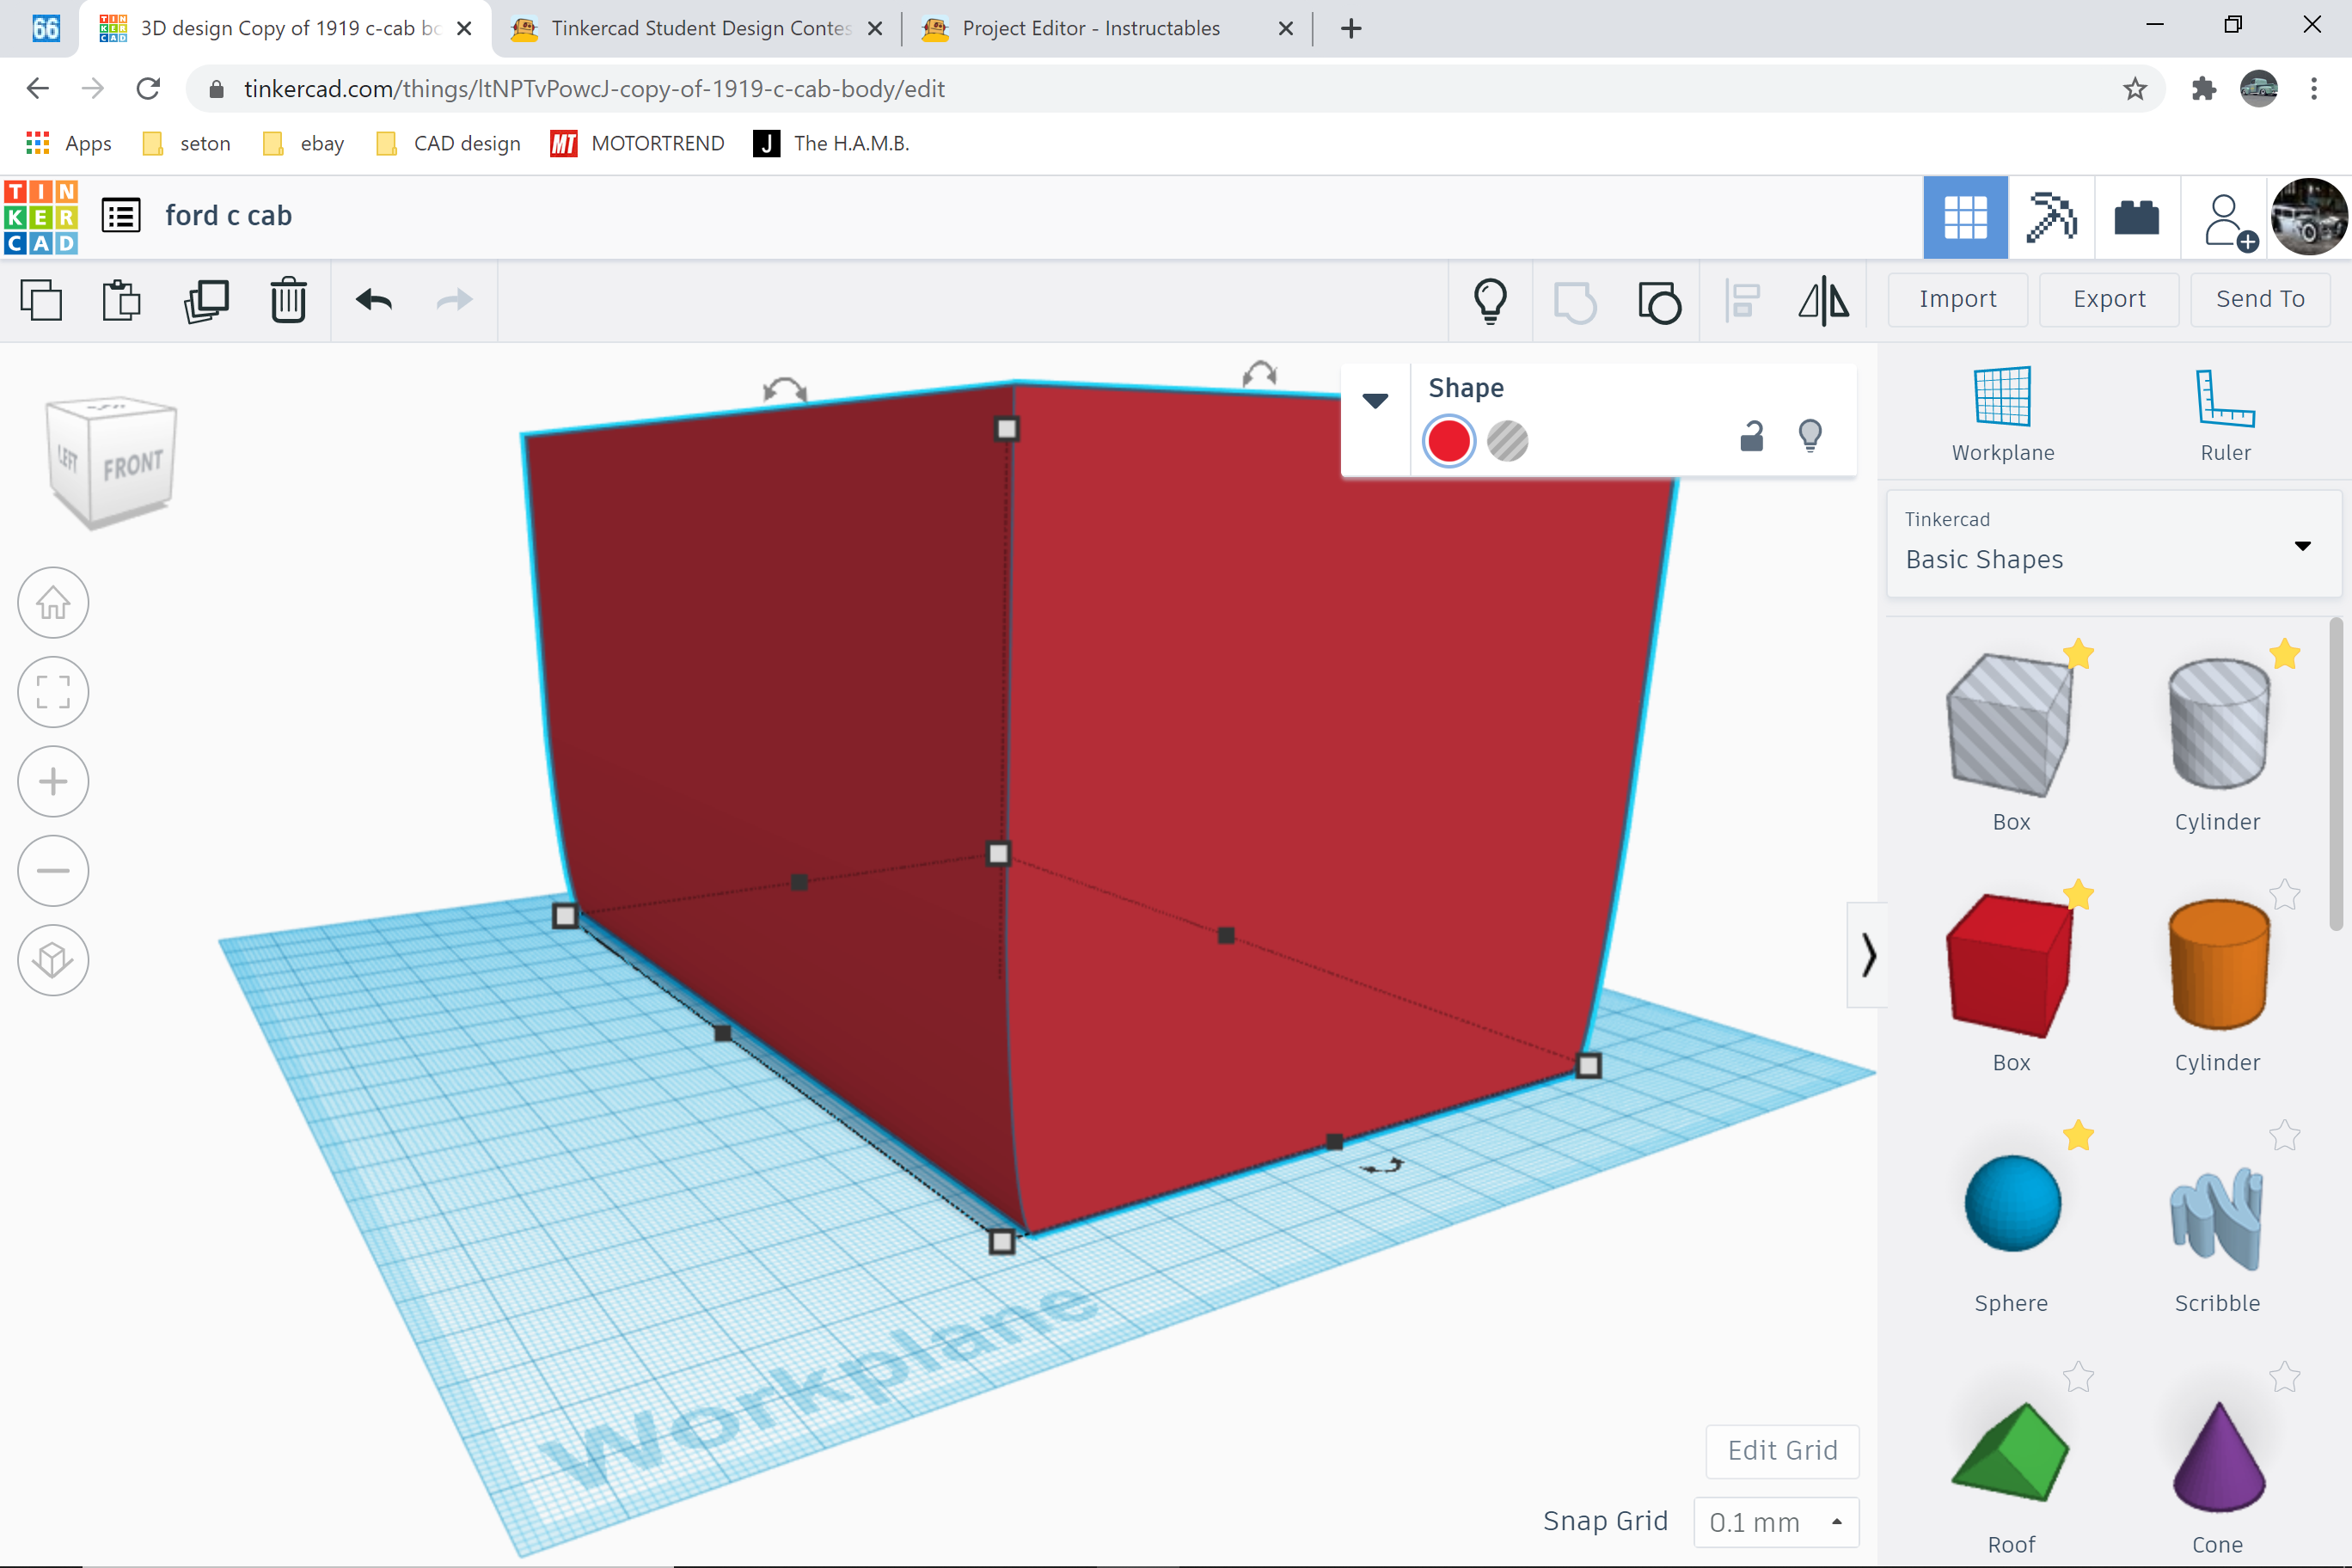Click the Redo arrow button

453,301
